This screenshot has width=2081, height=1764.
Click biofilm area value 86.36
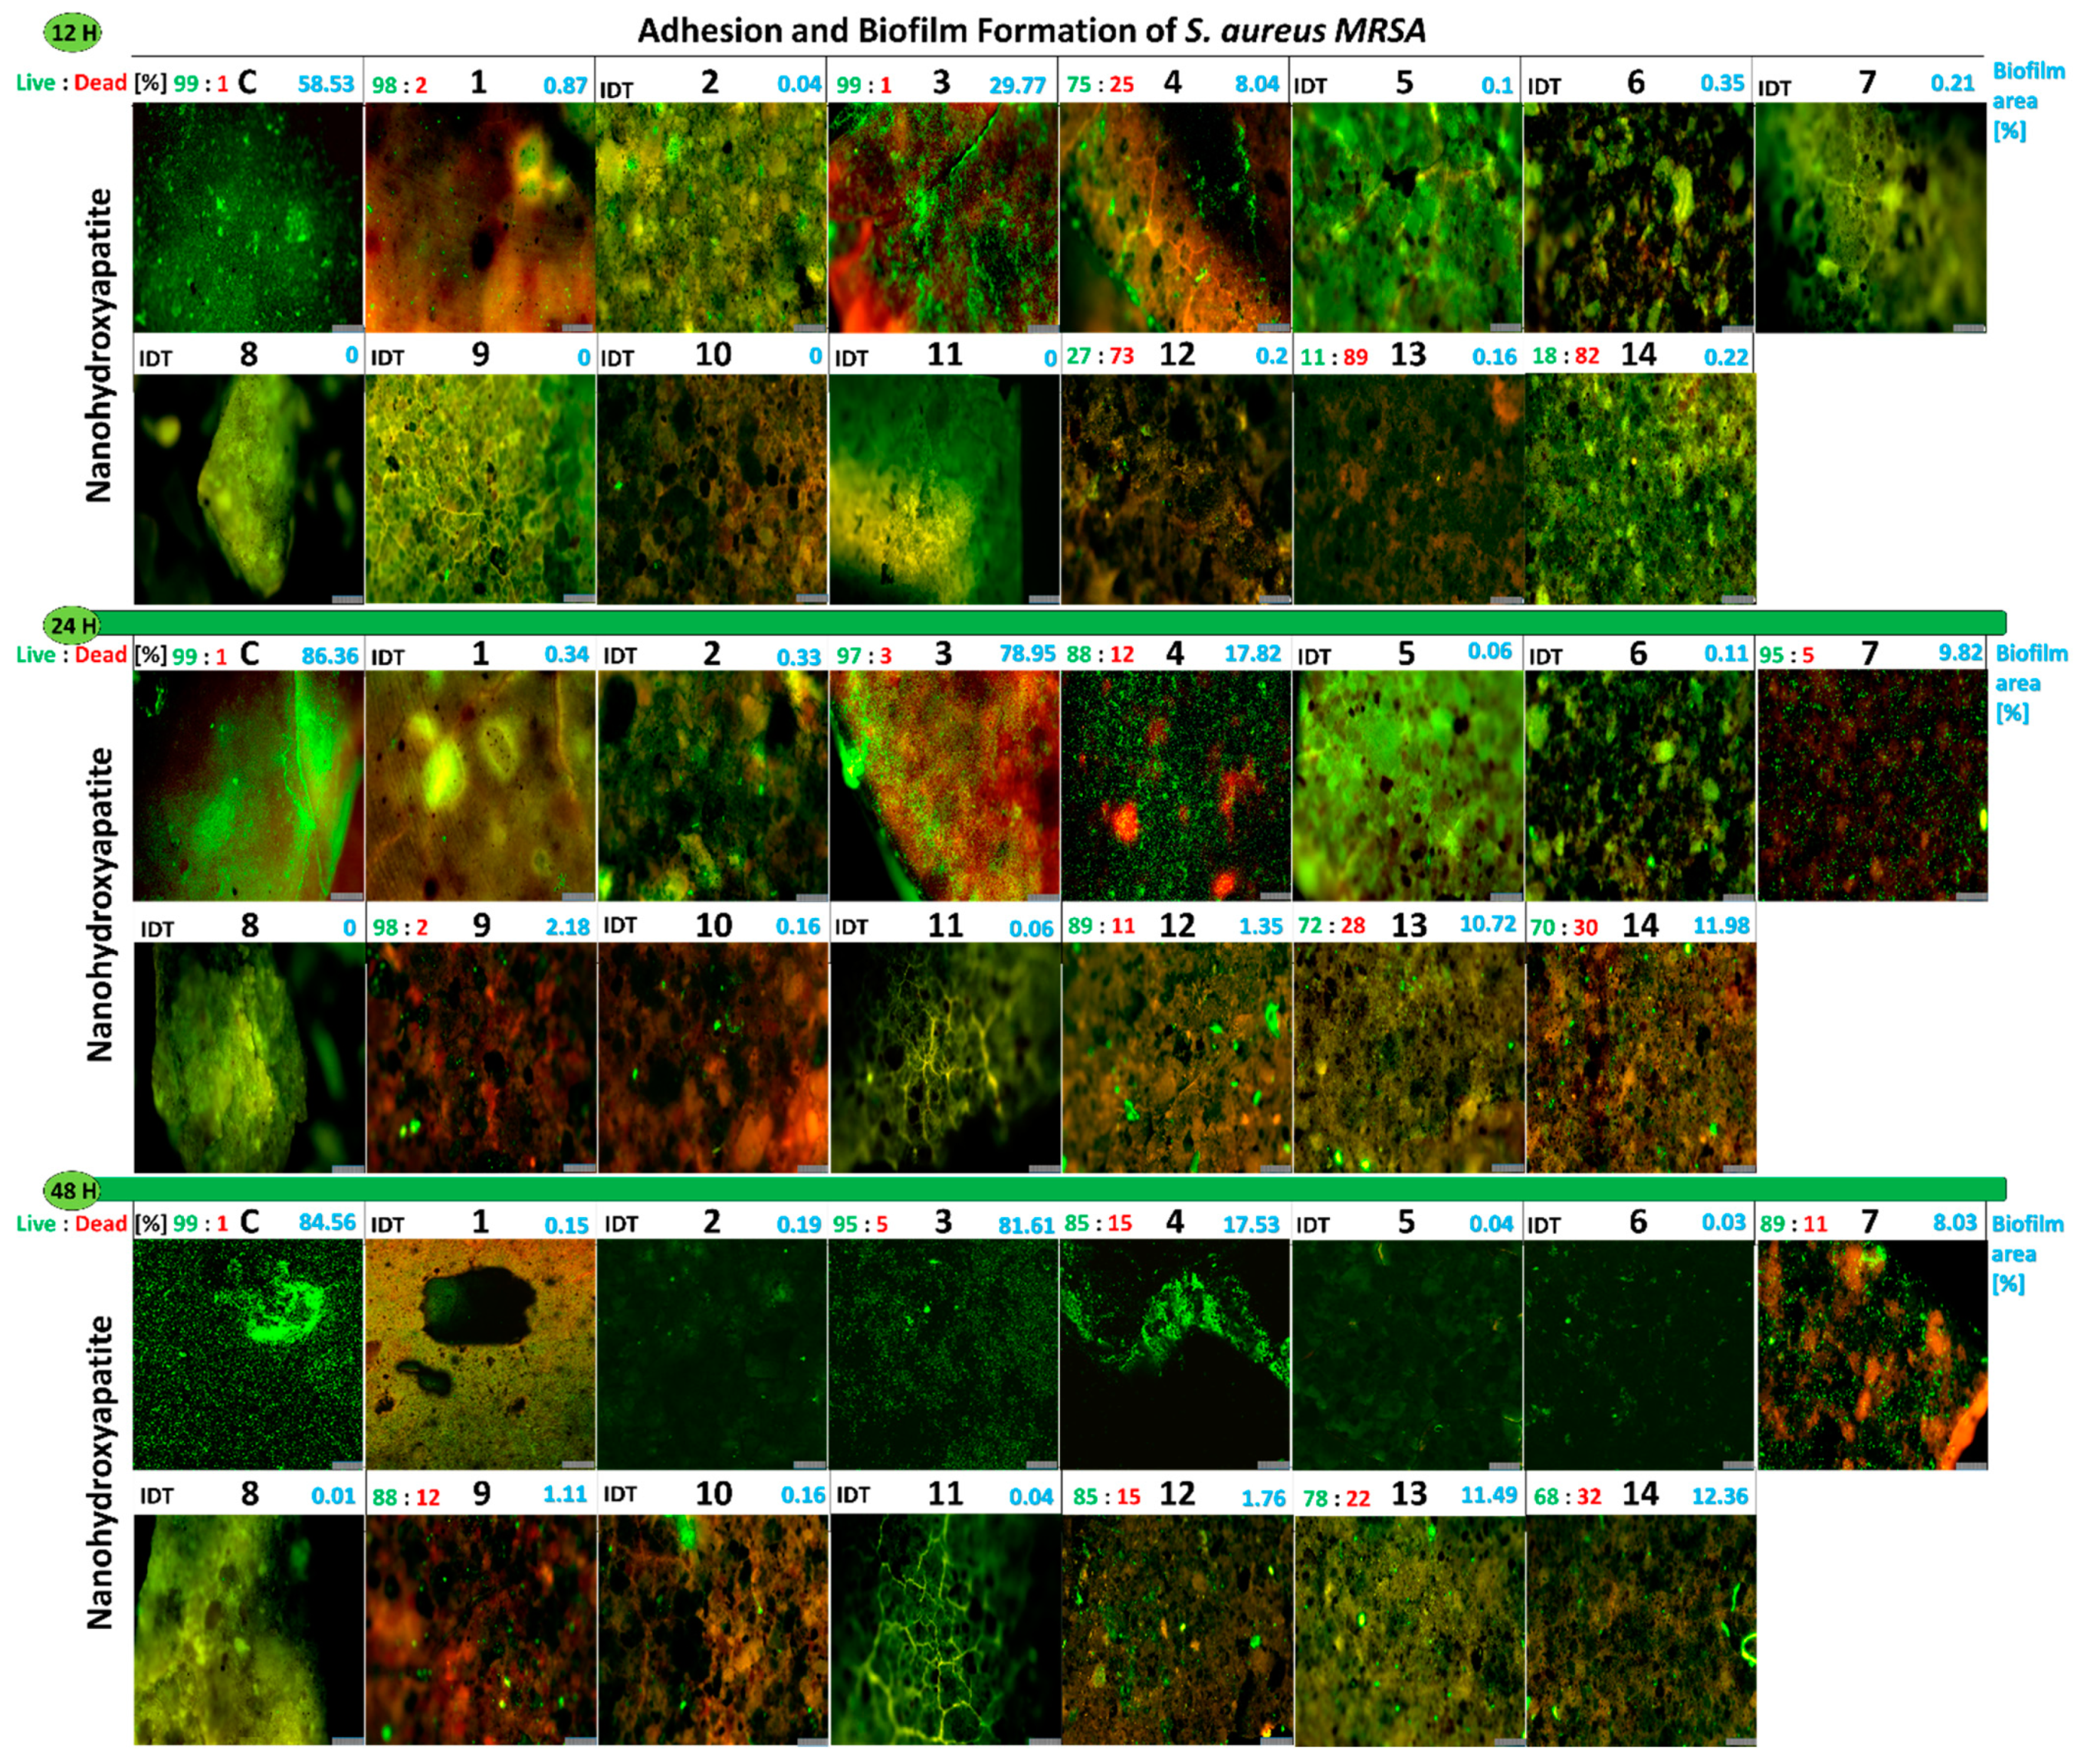330,656
